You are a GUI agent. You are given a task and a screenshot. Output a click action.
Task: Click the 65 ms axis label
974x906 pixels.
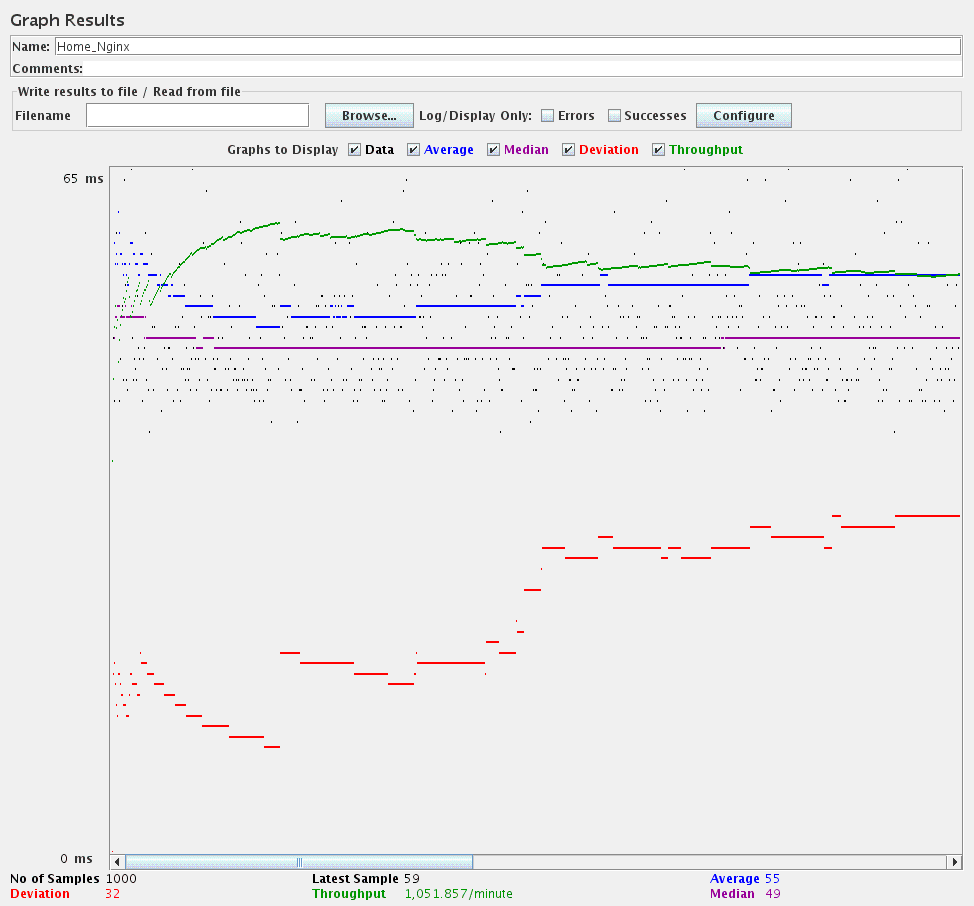point(83,179)
